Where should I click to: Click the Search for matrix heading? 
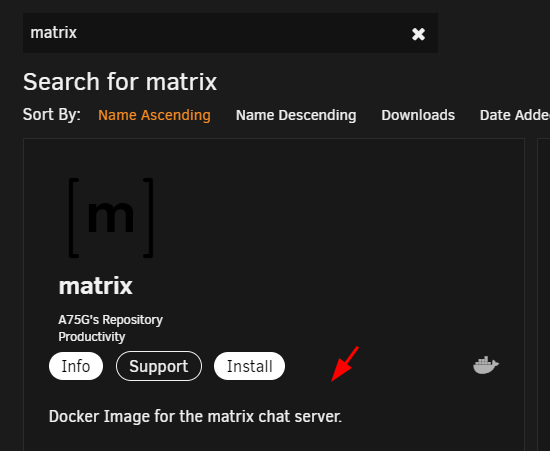click(x=120, y=82)
